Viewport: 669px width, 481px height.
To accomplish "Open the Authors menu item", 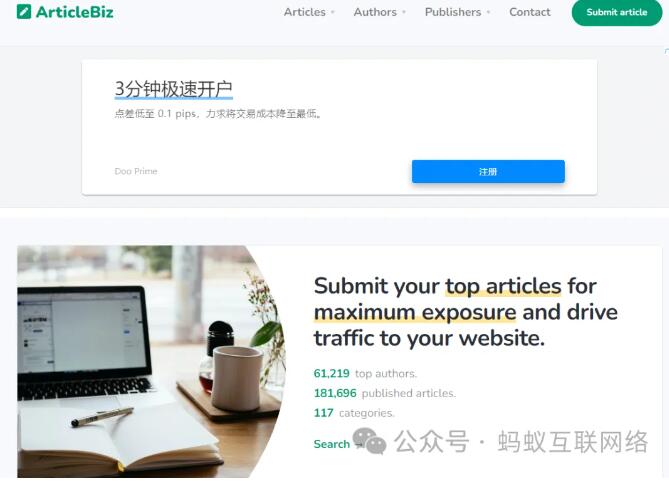I will pyautogui.click(x=375, y=12).
